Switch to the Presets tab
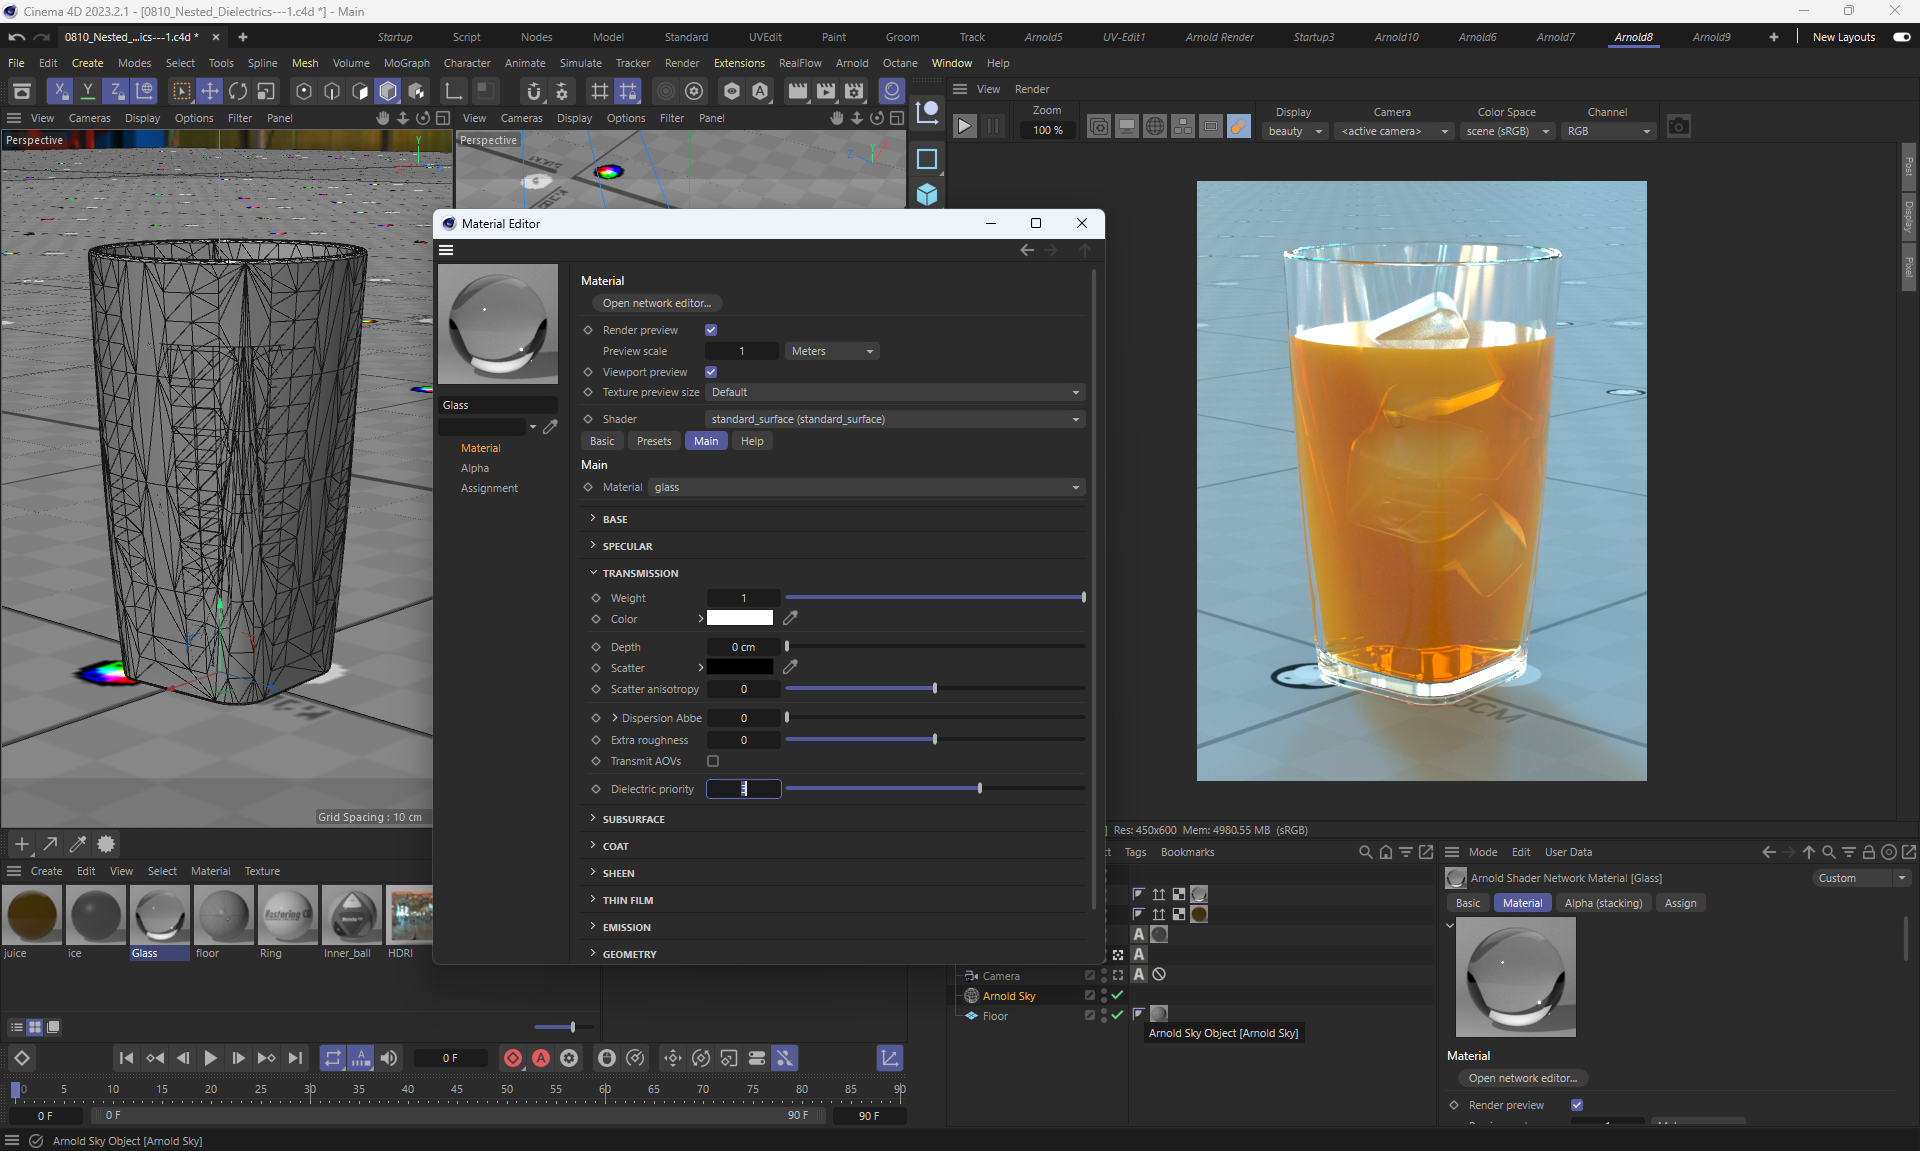The width and height of the screenshot is (1920, 1151). click(654, 441)
